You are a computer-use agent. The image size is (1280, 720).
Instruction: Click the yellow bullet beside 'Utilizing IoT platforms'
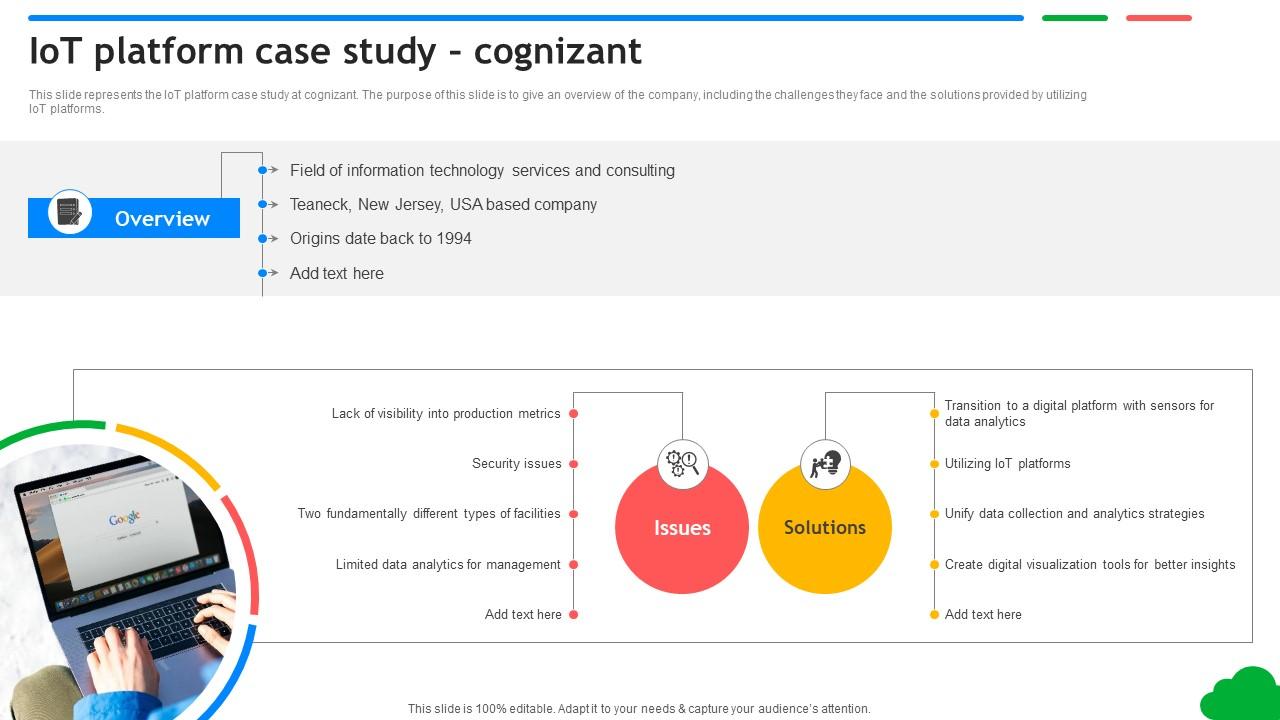[x=934, y=464]
